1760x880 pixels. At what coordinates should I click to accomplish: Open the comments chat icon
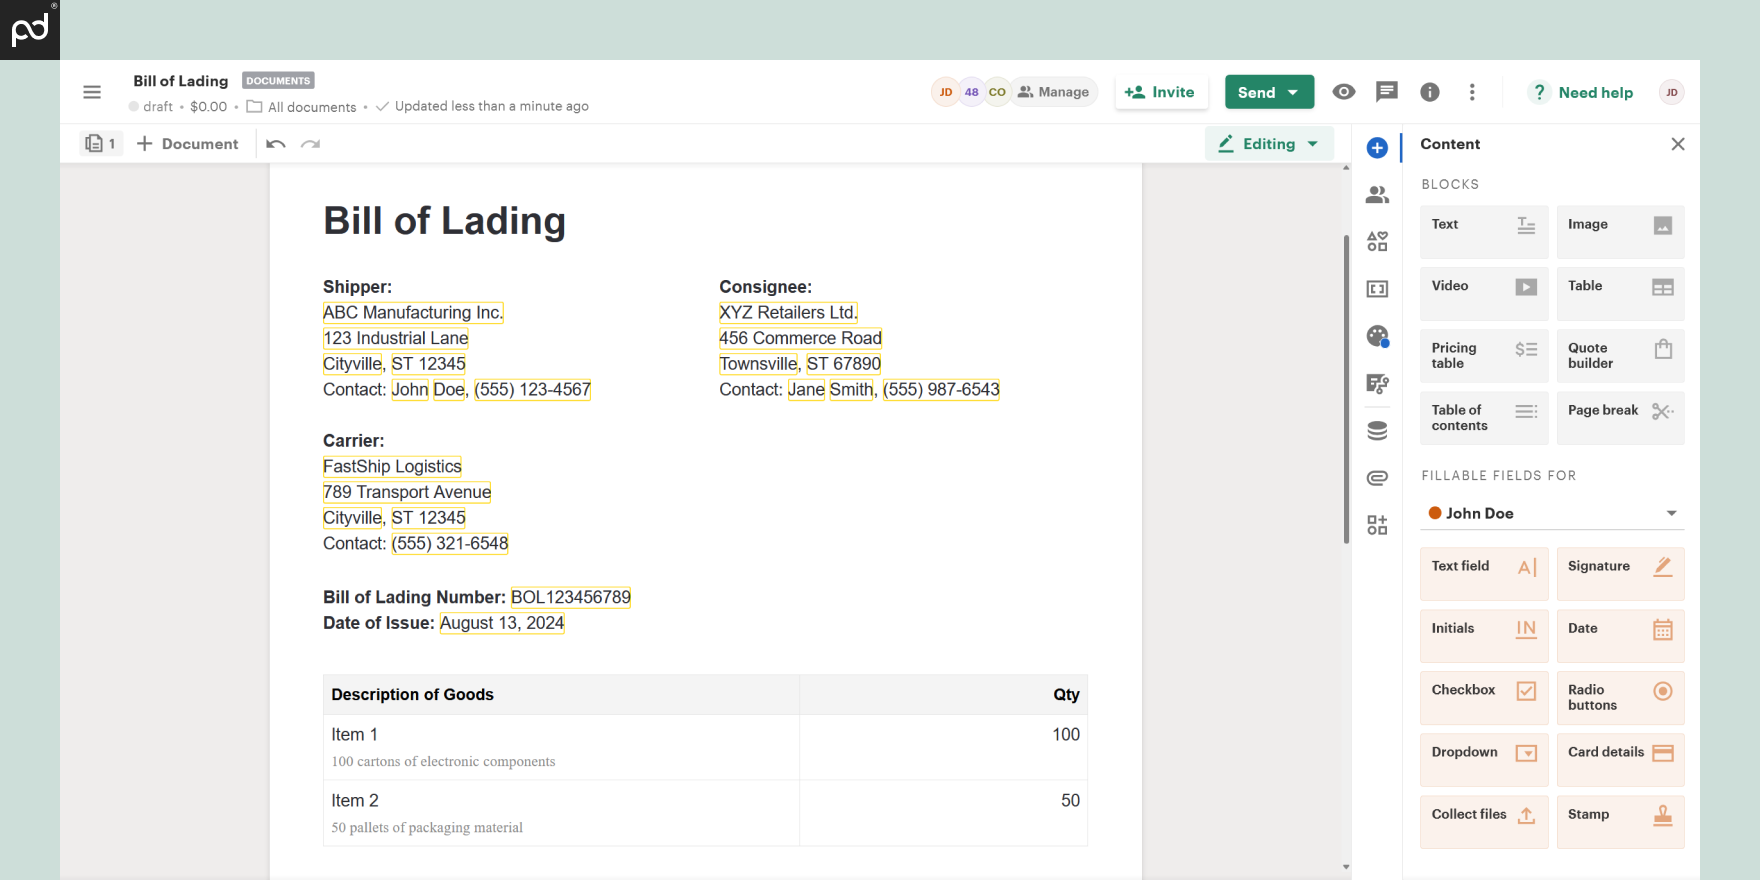(x=1387, y=92)
